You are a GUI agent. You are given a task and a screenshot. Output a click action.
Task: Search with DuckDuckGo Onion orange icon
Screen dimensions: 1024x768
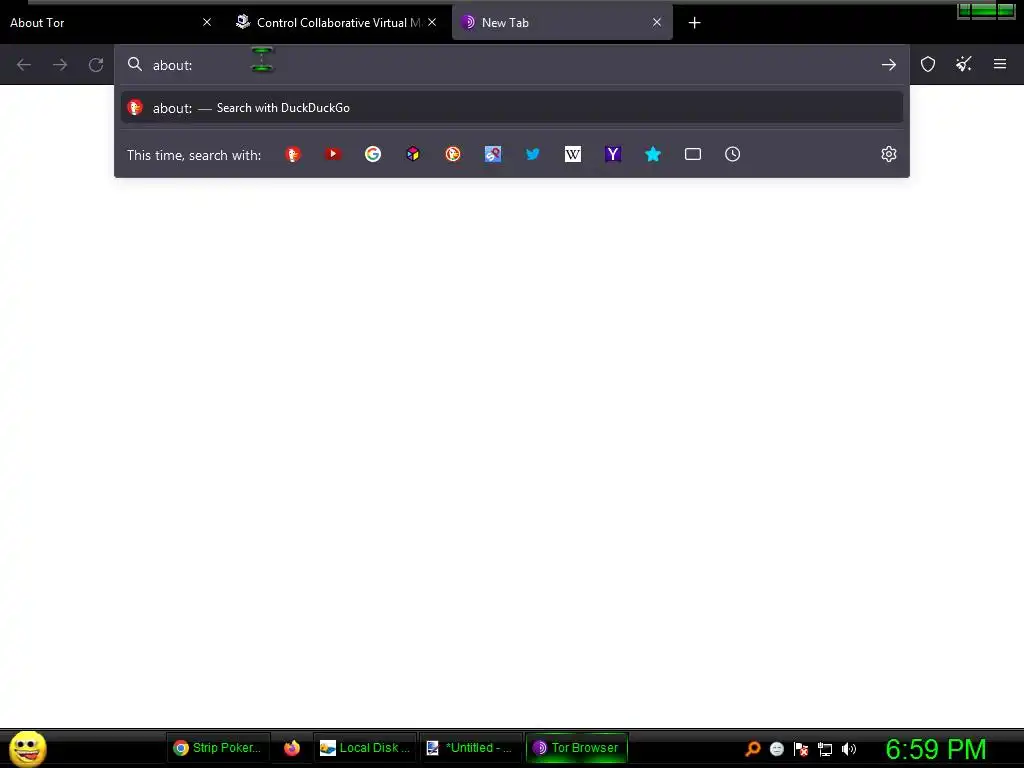[453, 154]
